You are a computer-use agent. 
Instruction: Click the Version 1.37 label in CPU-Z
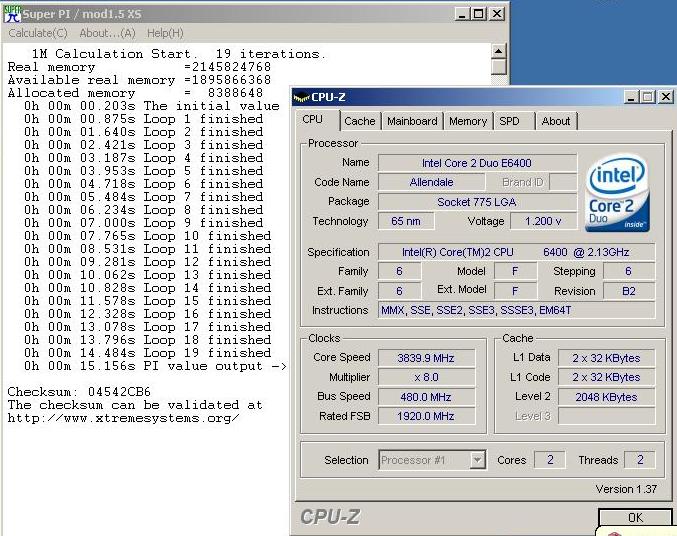pyautogui.click(x=626, y=489)
